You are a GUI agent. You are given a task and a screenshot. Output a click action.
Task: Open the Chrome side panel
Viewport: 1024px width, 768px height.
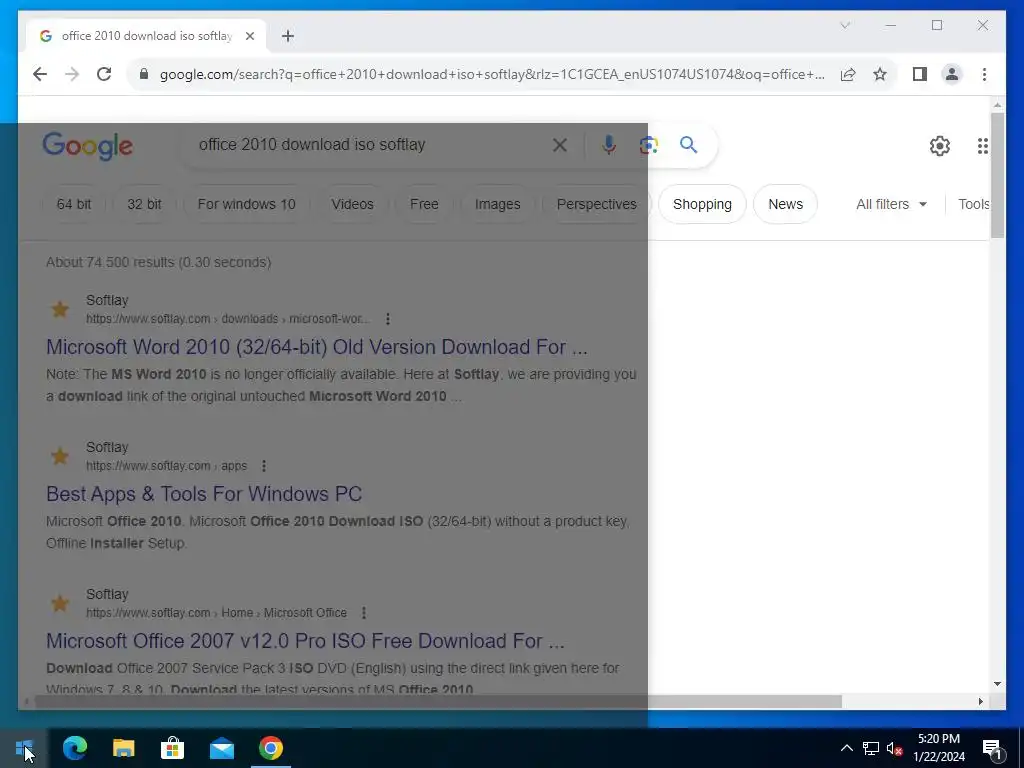[920, 74]
